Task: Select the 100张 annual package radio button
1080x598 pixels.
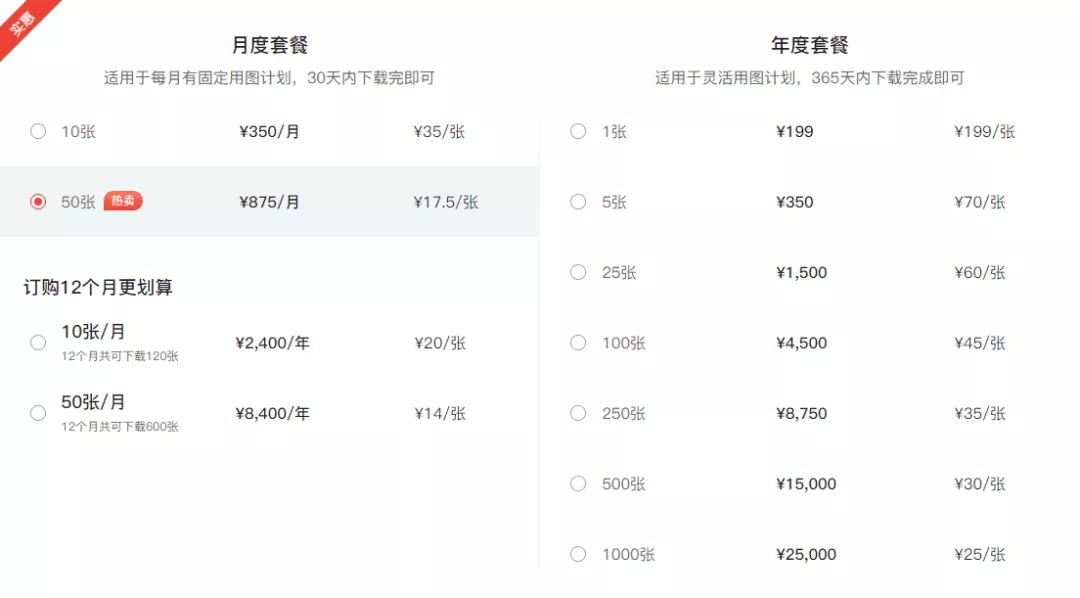Action: pos(578,342)
